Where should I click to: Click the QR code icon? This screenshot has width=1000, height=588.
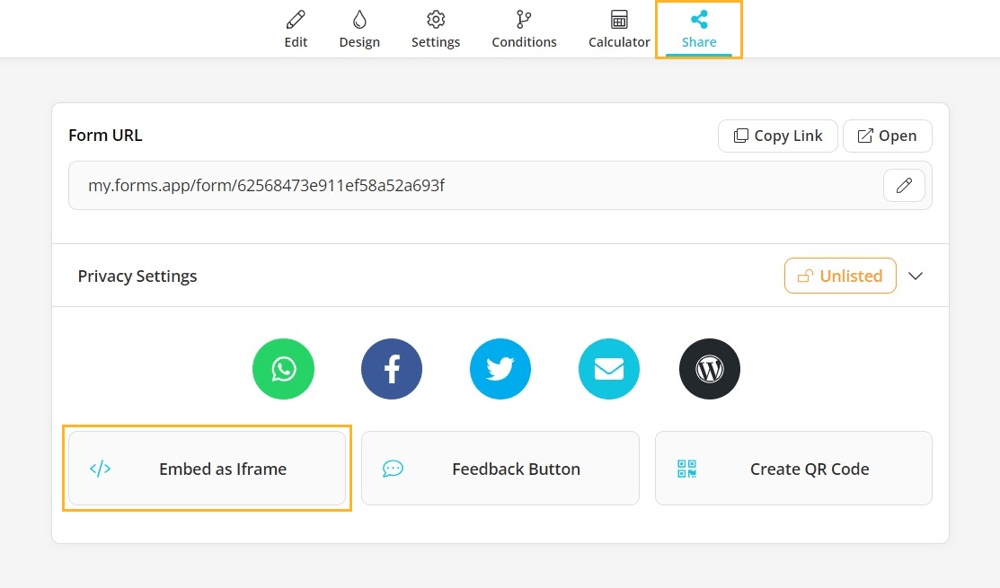(687, 468)
